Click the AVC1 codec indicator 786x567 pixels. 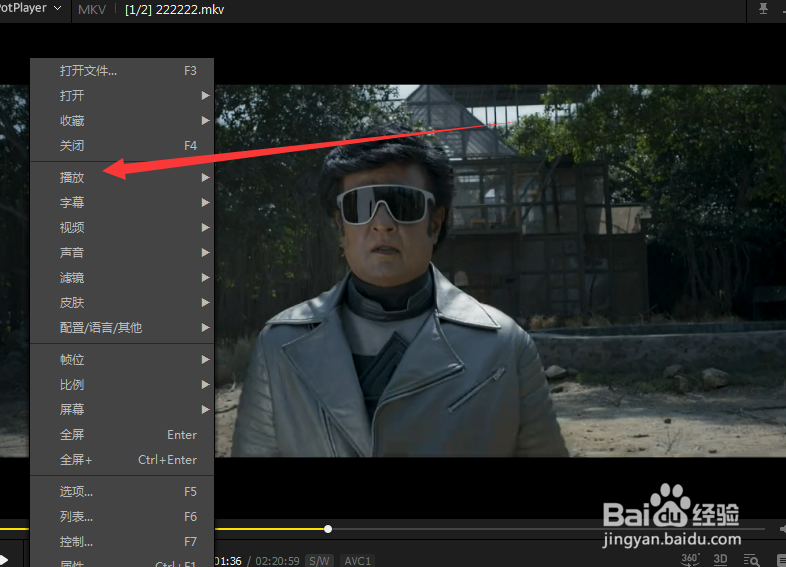(357, 560)
